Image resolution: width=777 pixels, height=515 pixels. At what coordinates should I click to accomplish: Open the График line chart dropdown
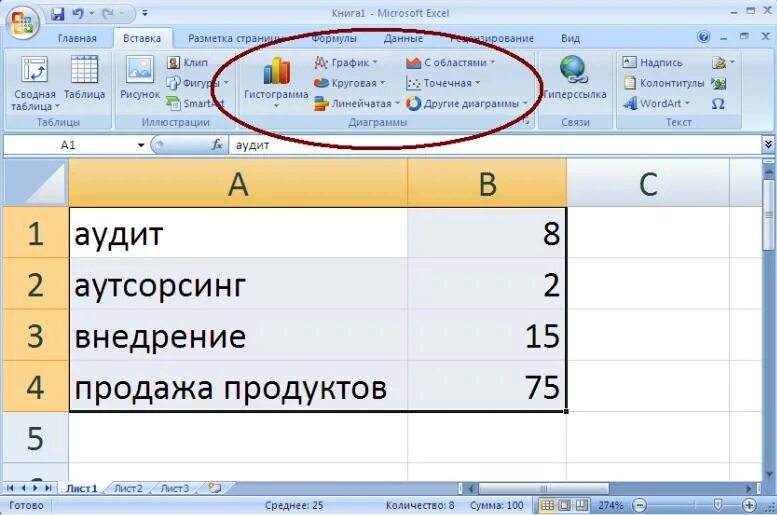[346, 62]
